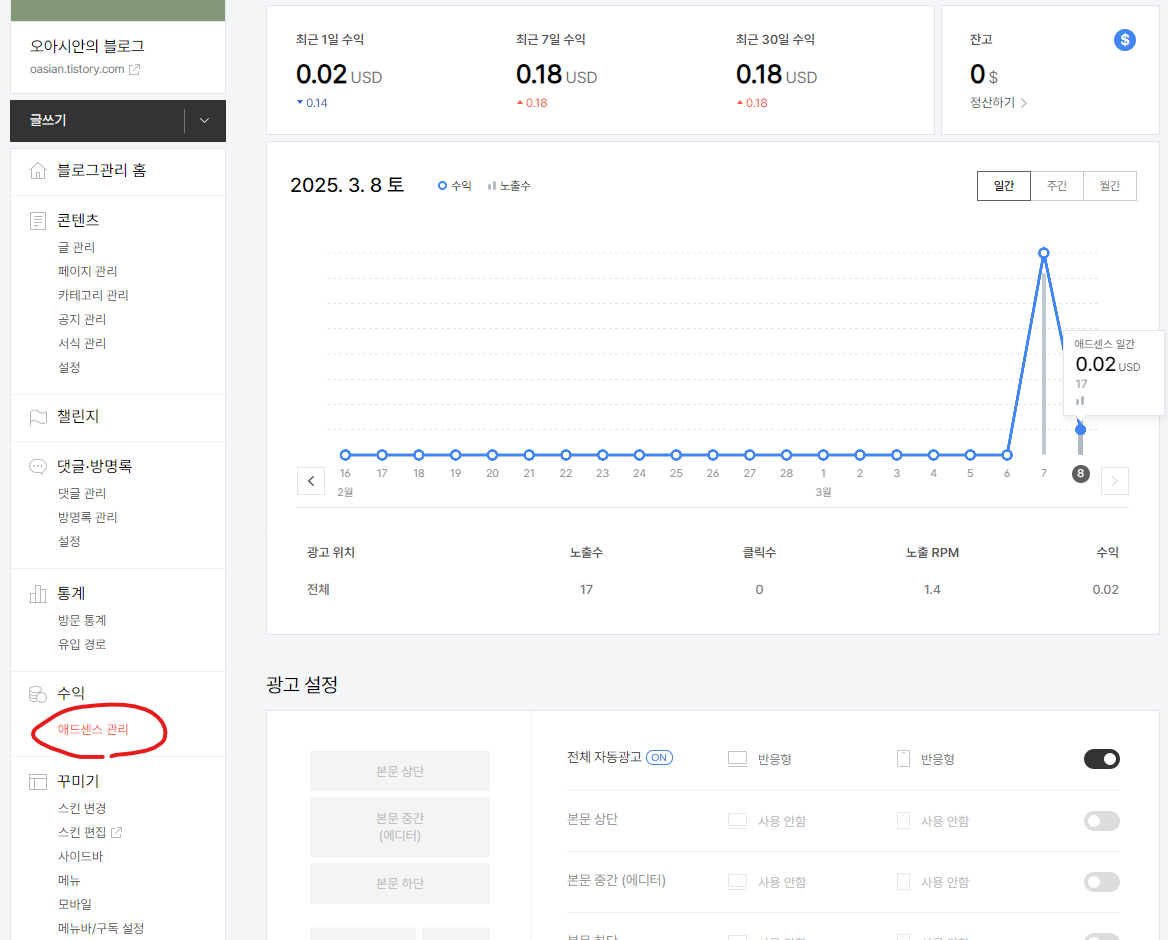Click desktop icon in 본문 중간 row
Image resolution: width=1168 pixels, height=940 pixels.
(x=737, y=882)
